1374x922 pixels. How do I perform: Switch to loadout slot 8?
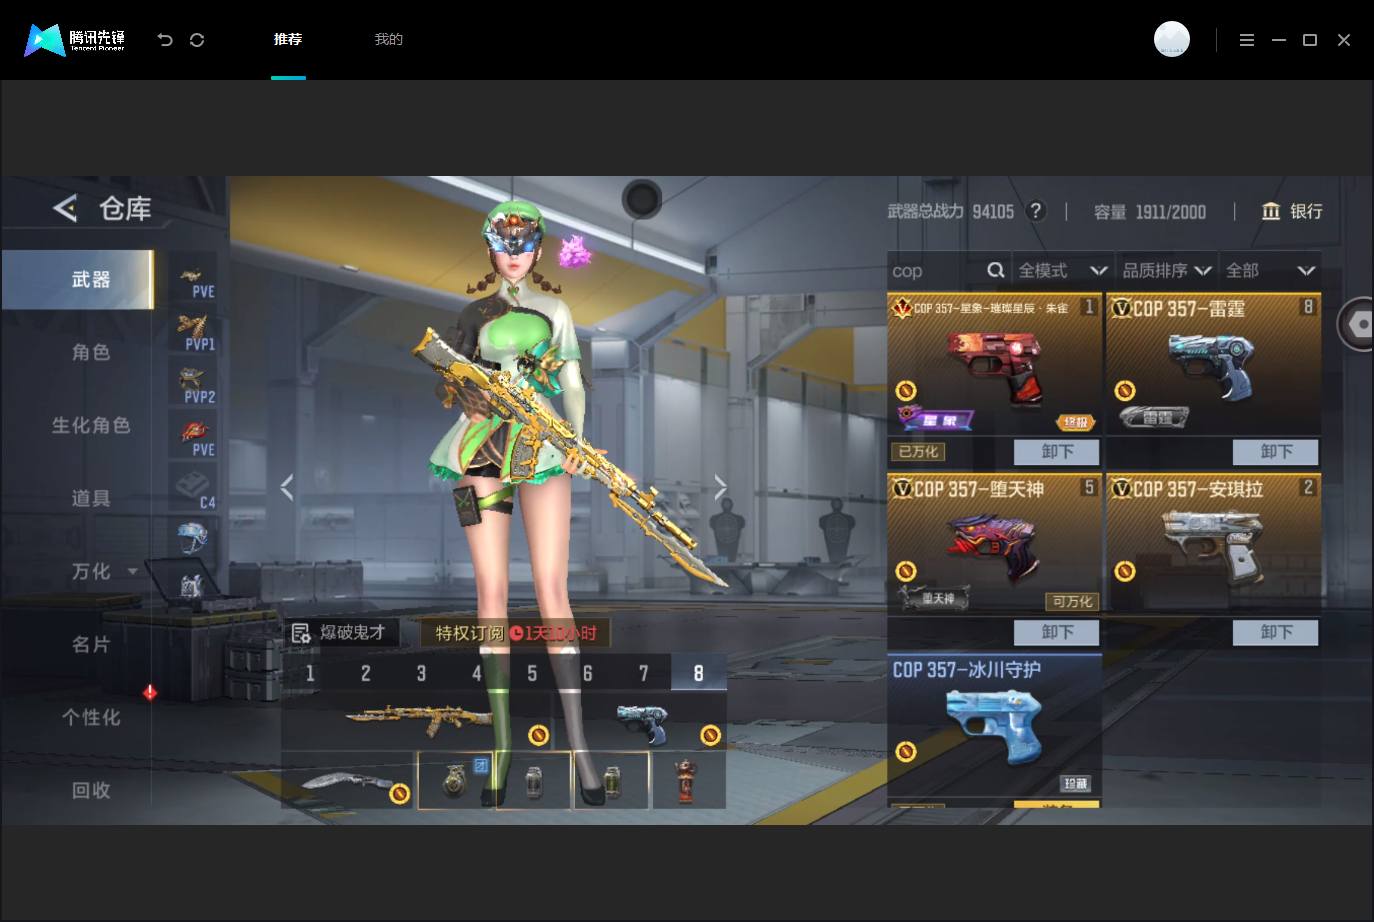click(x=698, y=673)
